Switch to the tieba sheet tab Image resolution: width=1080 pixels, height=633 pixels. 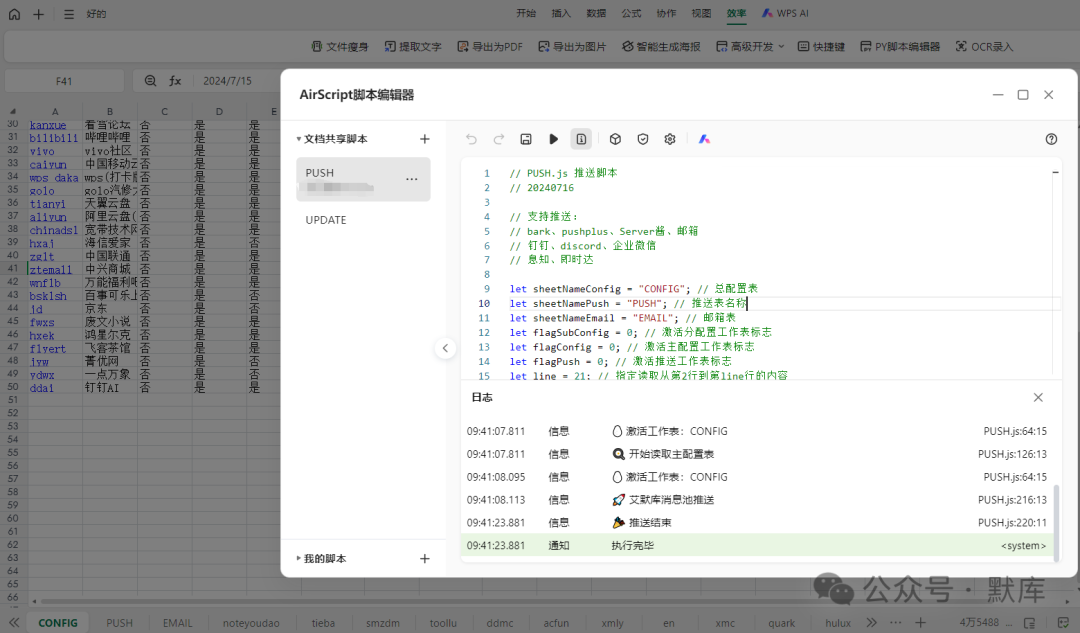point(323,623)
